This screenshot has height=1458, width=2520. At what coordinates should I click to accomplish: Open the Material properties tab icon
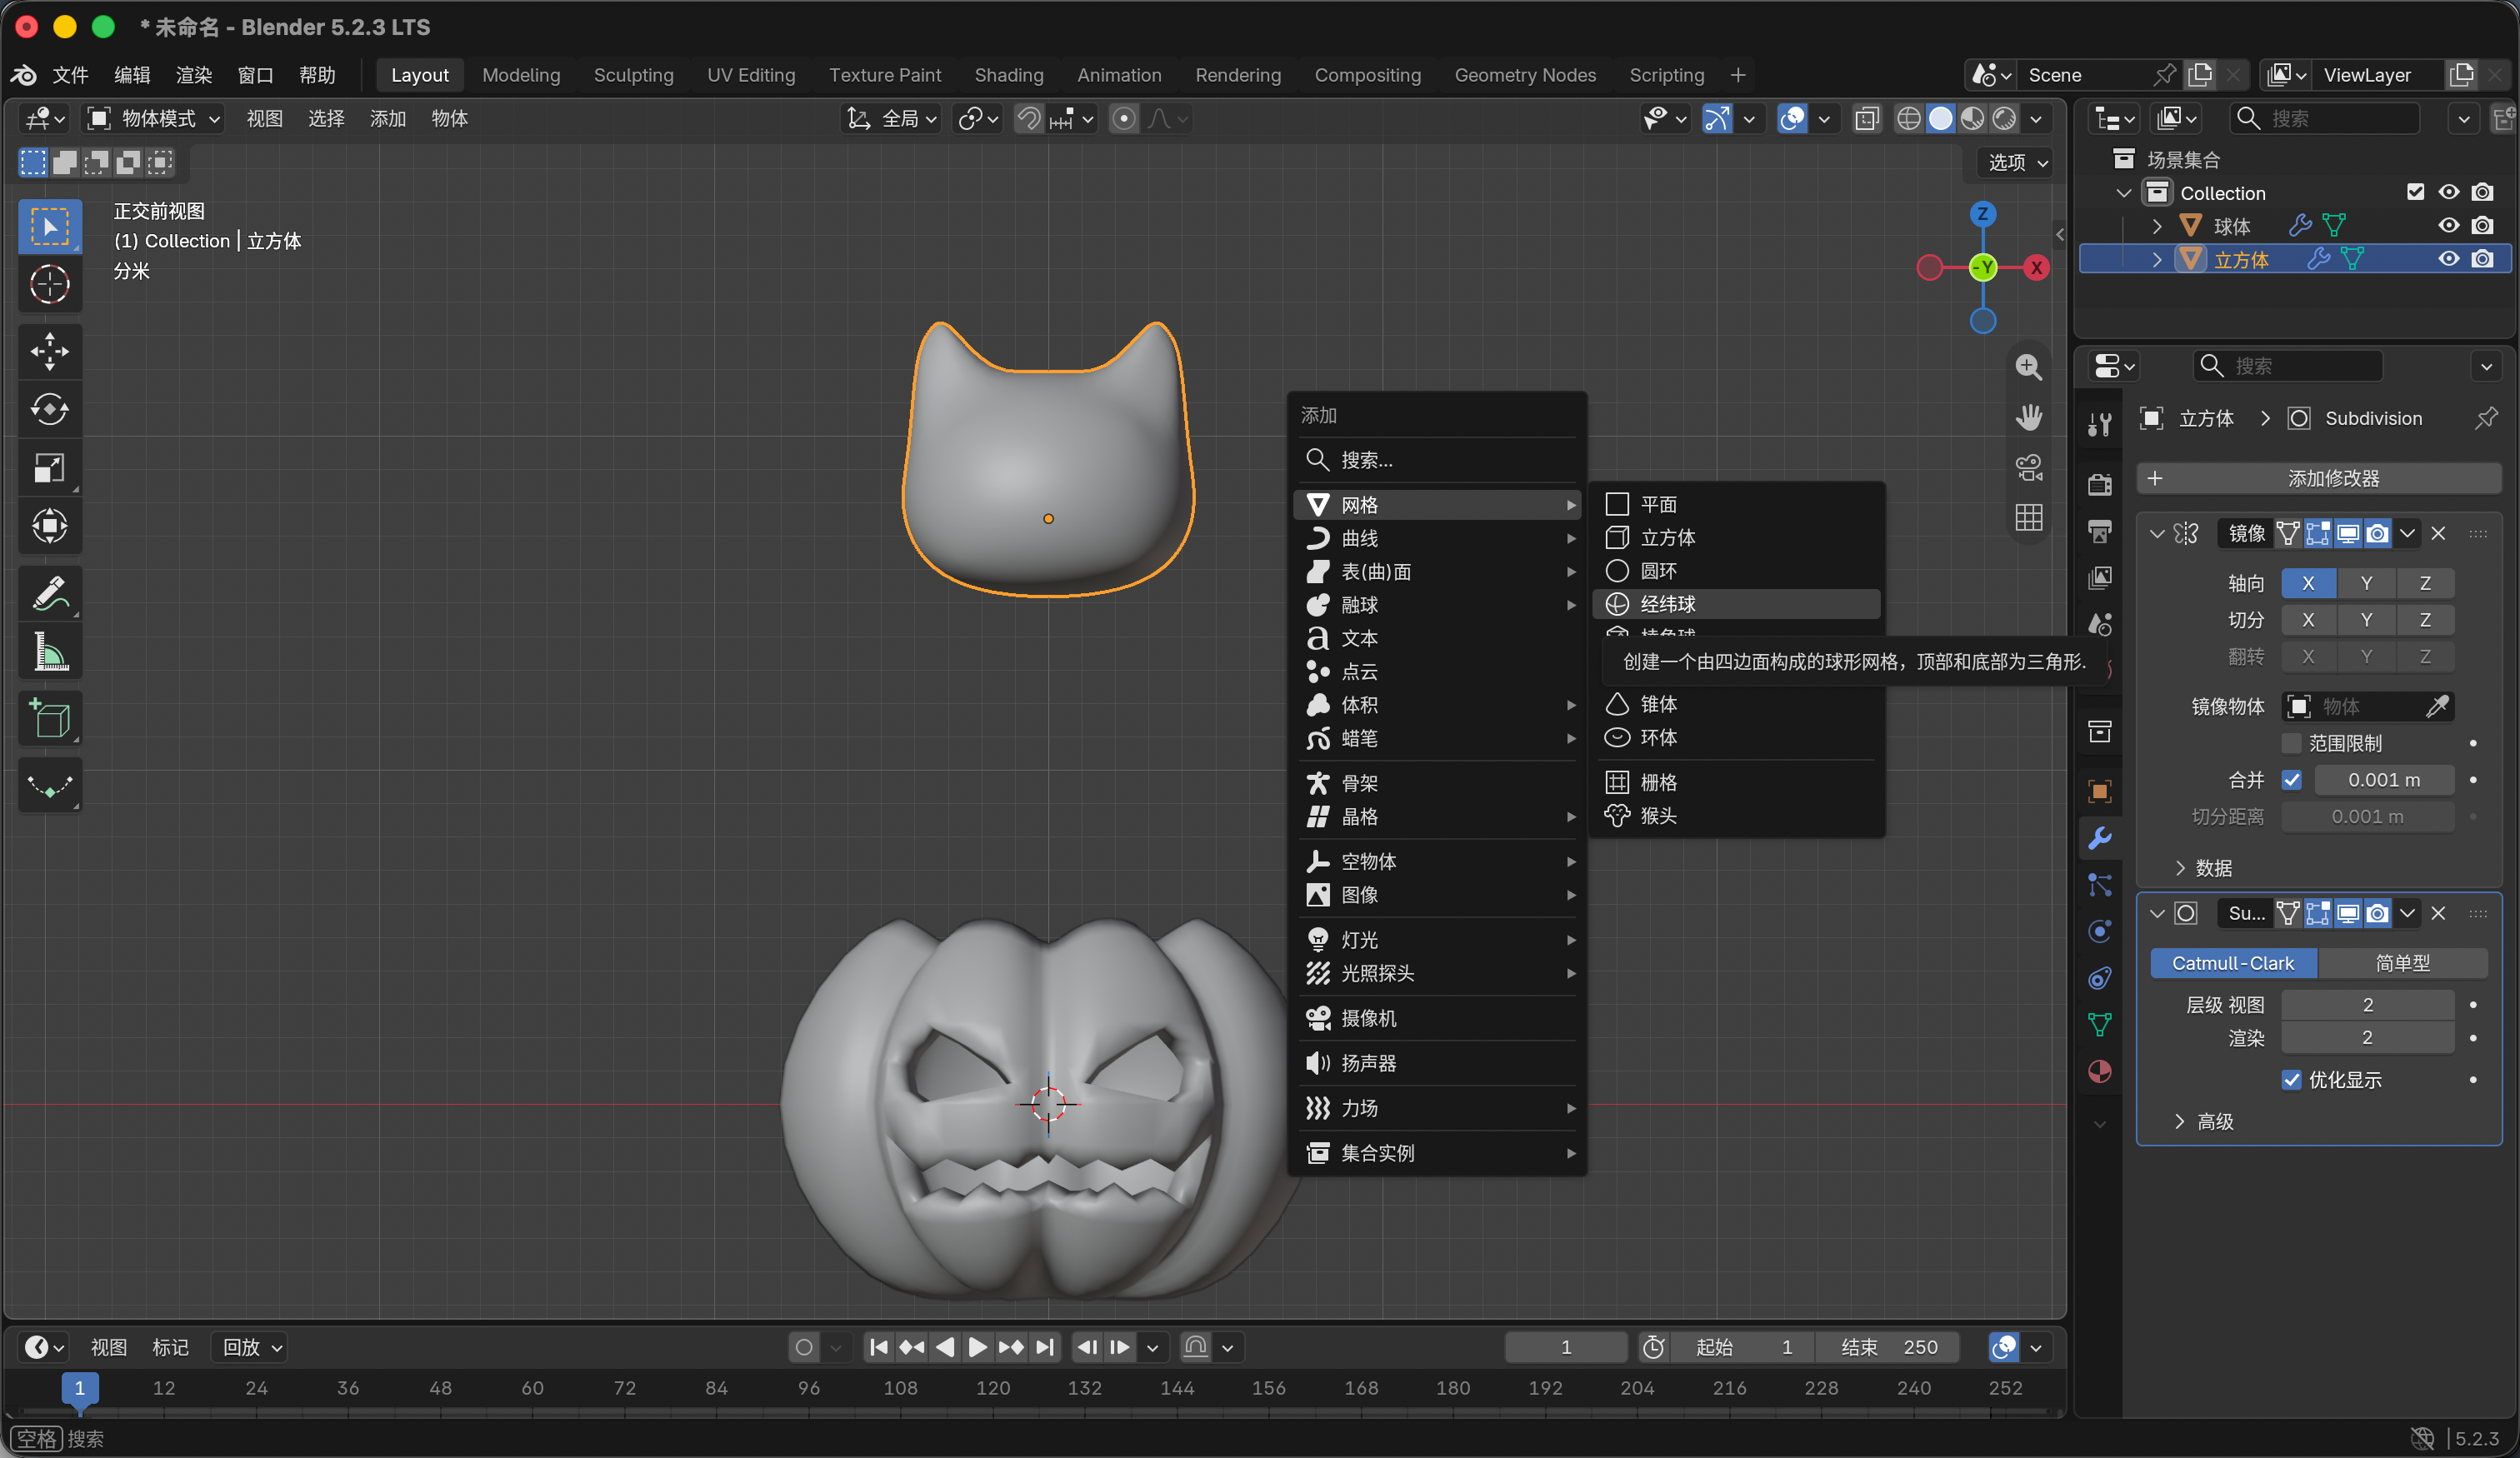click(x=2099, y=1071)
